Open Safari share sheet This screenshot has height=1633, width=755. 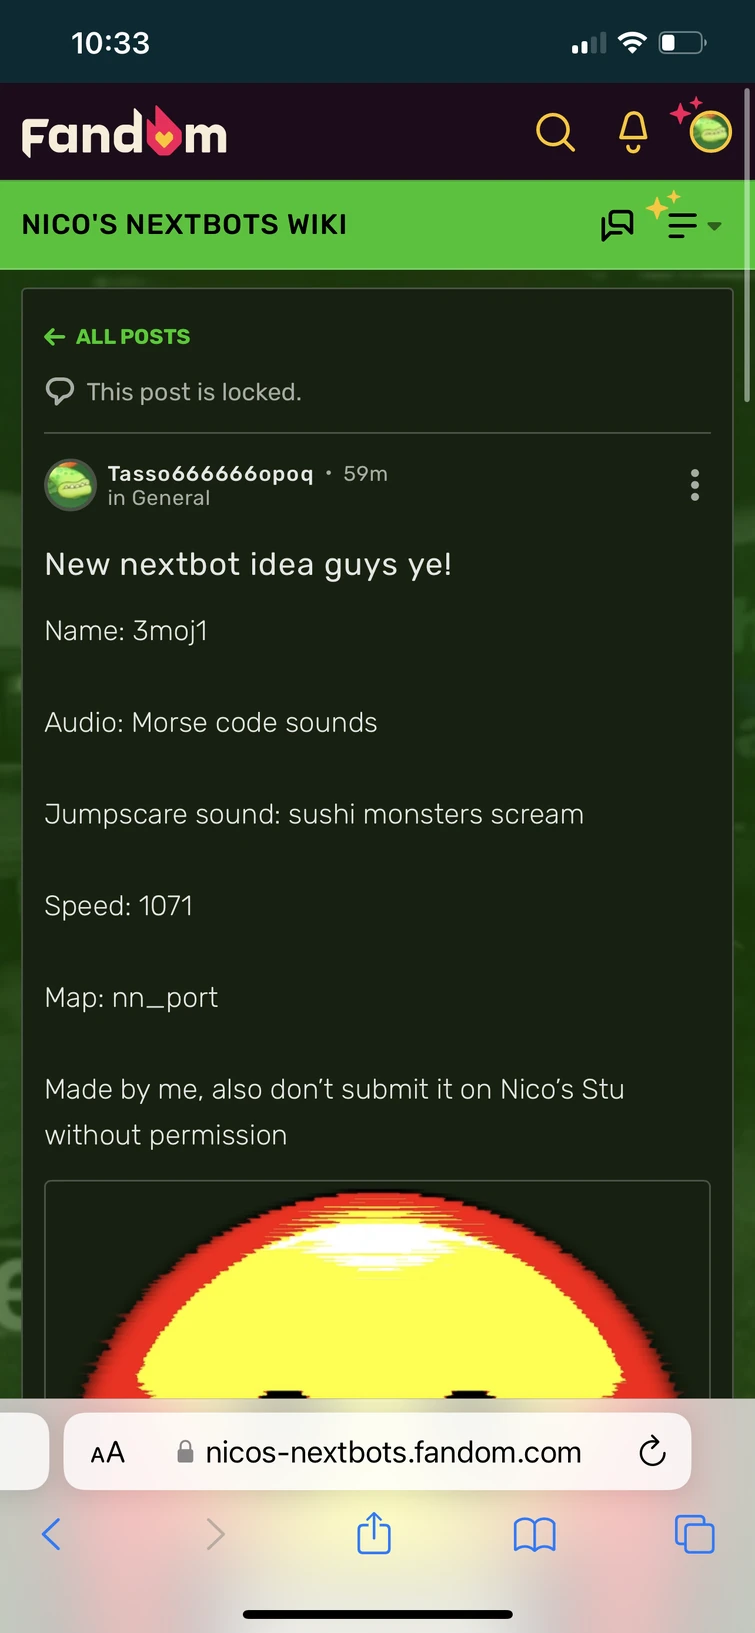click(x=374, y=1533)
